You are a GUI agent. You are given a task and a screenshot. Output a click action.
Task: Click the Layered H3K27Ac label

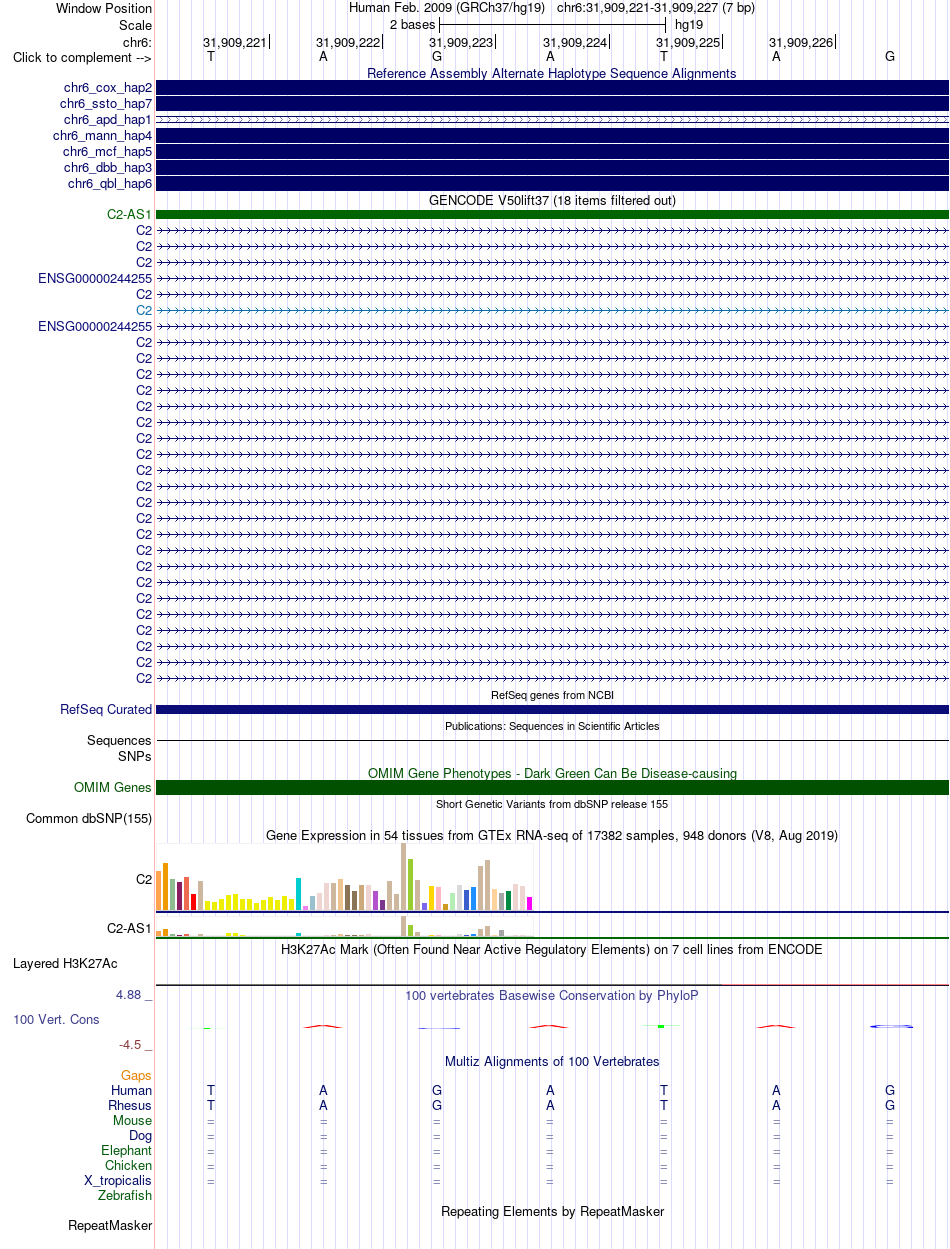[65, 965]
